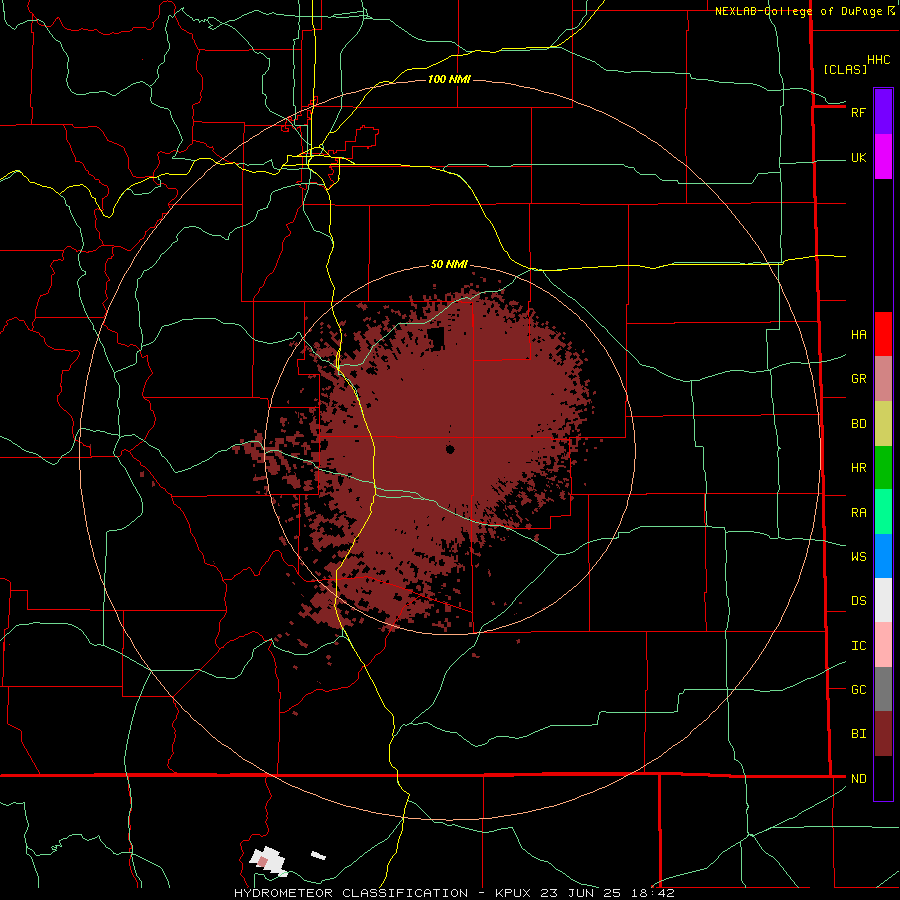900x900 pixels.
Task: Click the BD legend label
Action: (859, 424)
